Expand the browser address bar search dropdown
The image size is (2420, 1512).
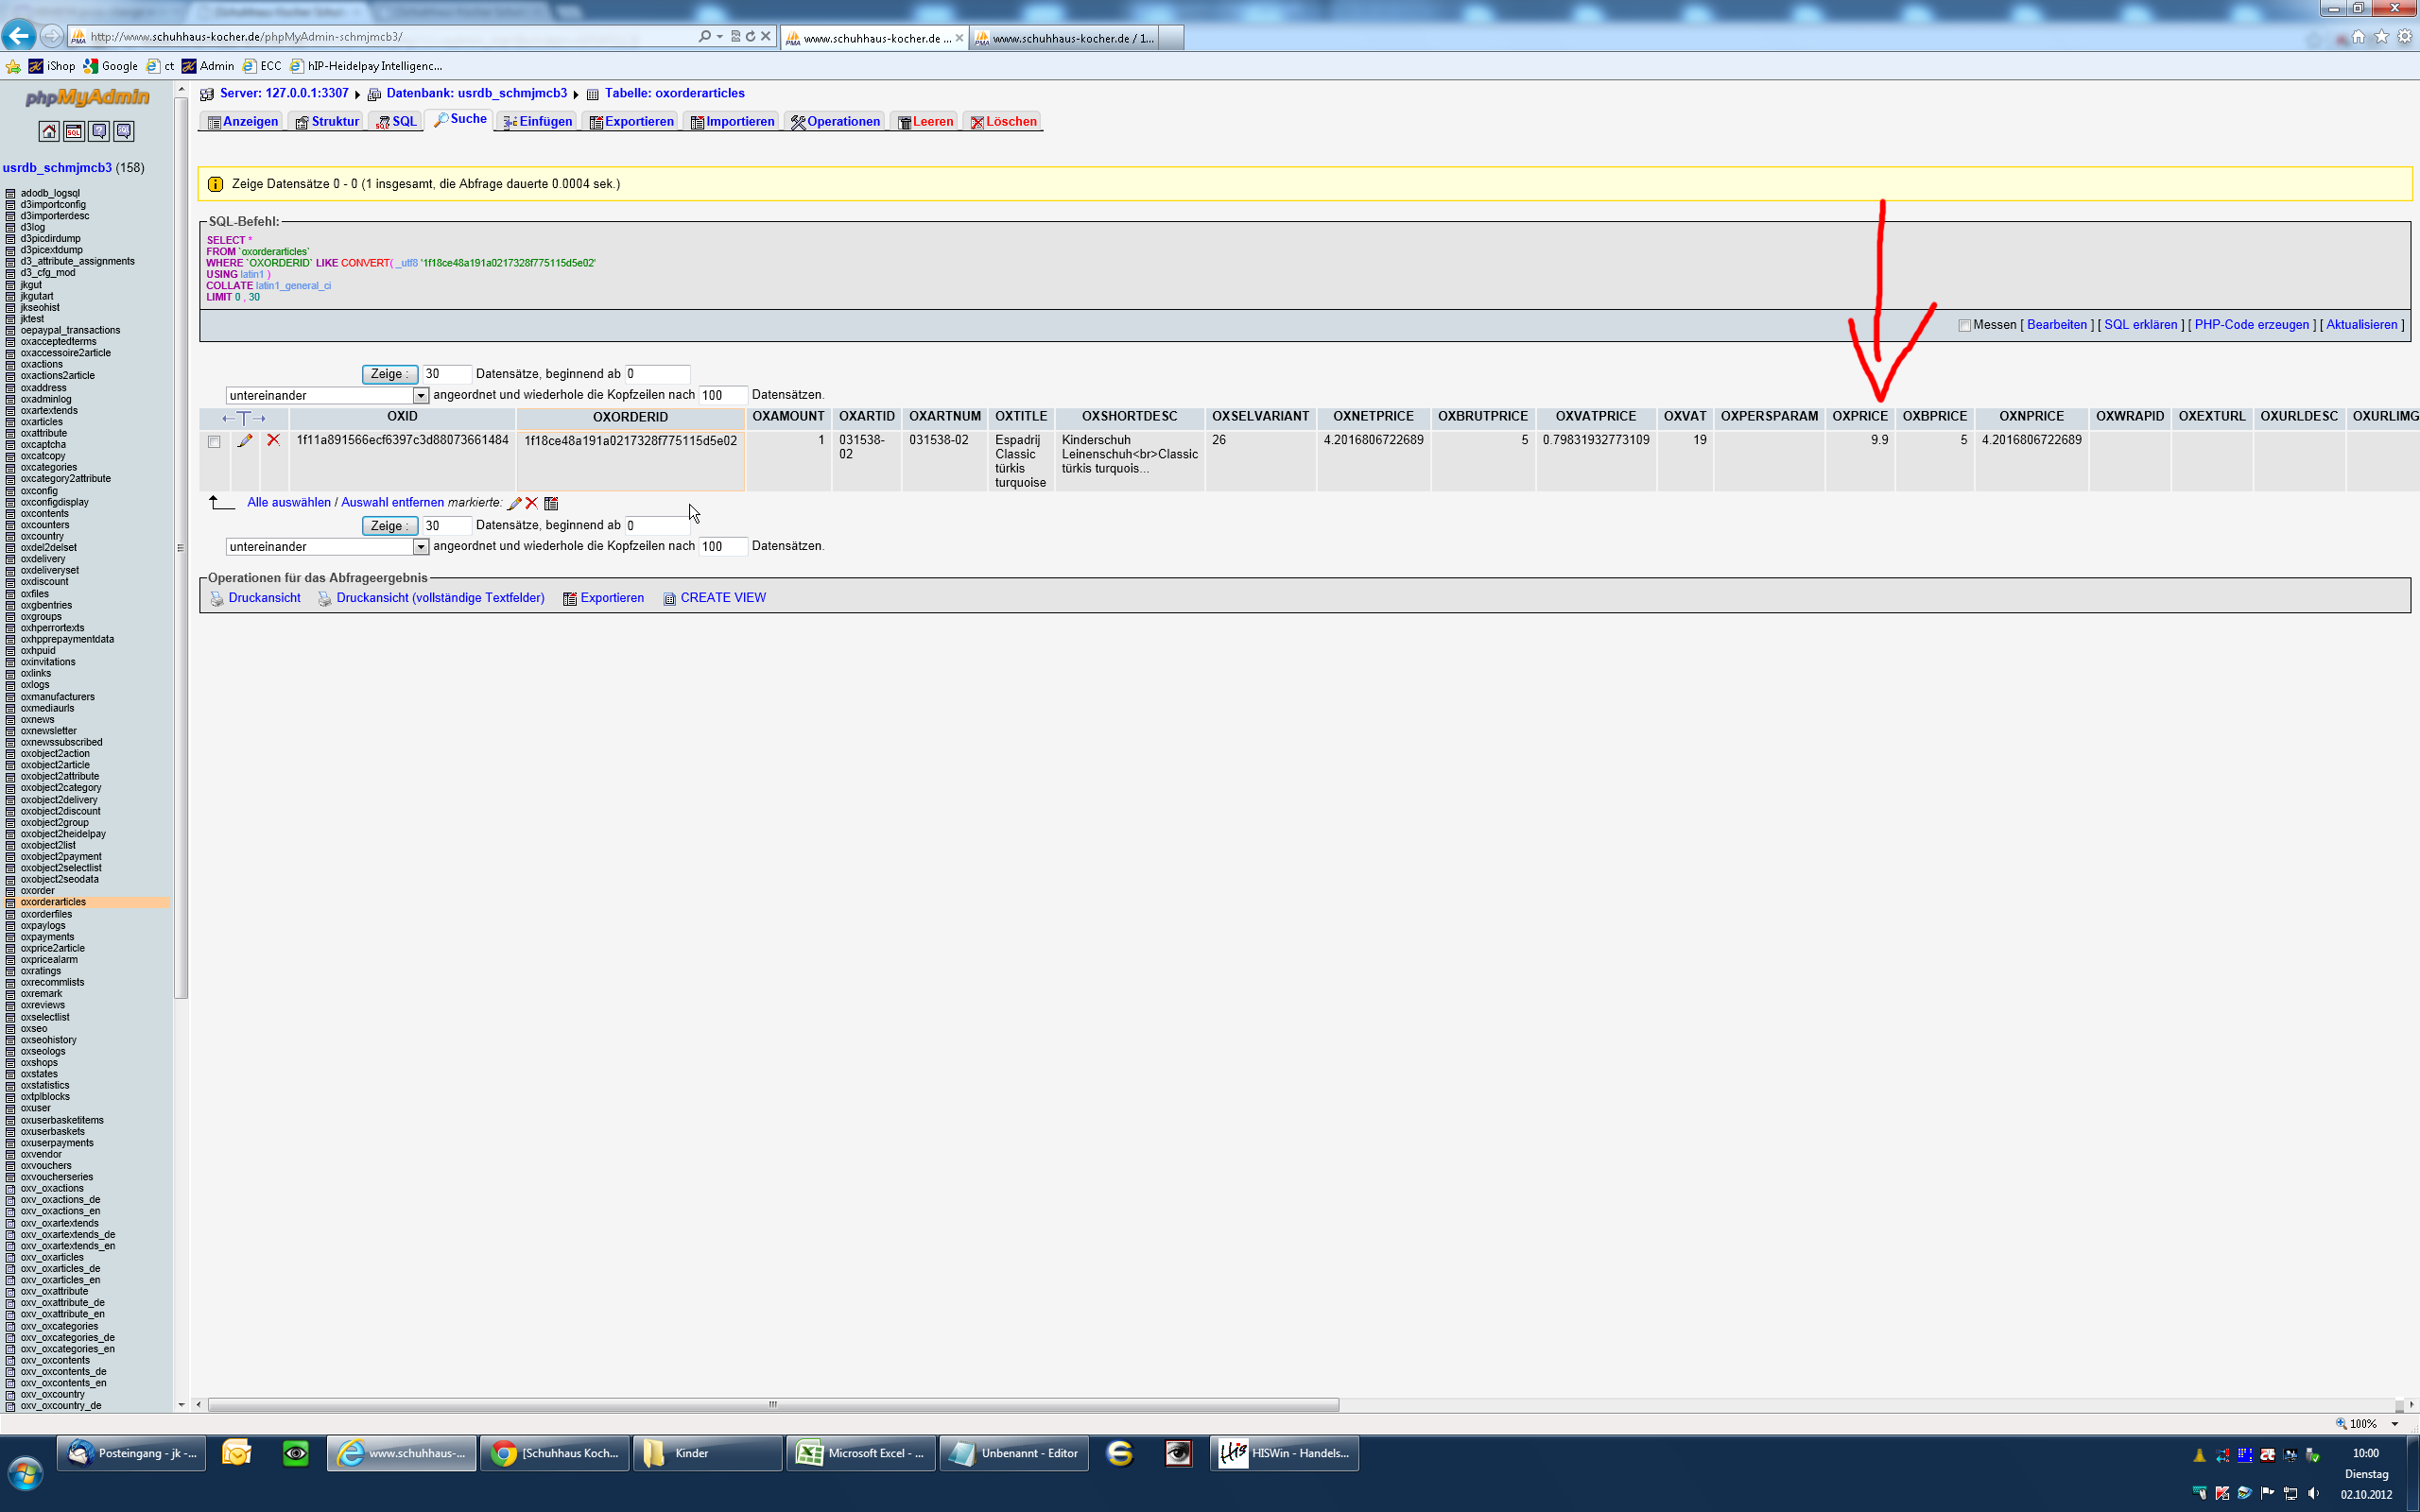tap(719, 37)
